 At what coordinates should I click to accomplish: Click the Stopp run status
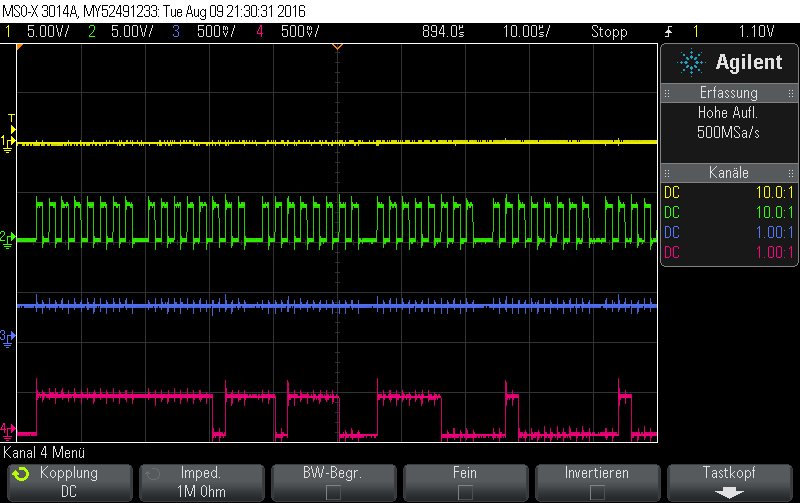[x=609, y=32]
